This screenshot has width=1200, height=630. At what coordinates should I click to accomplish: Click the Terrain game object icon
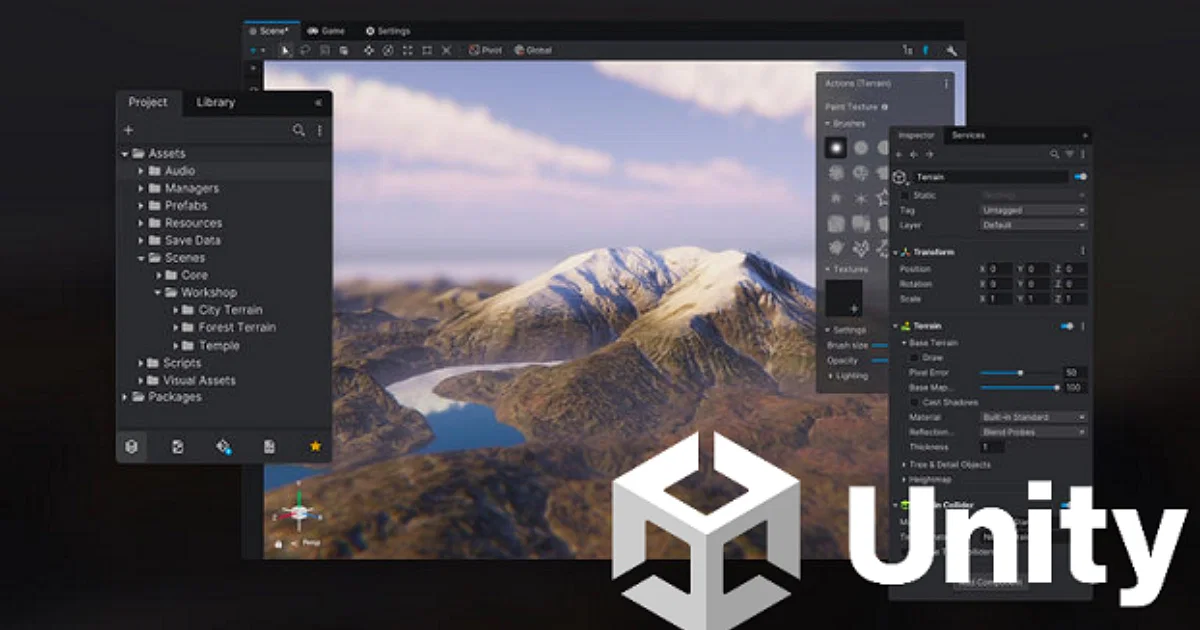(899, 177)
